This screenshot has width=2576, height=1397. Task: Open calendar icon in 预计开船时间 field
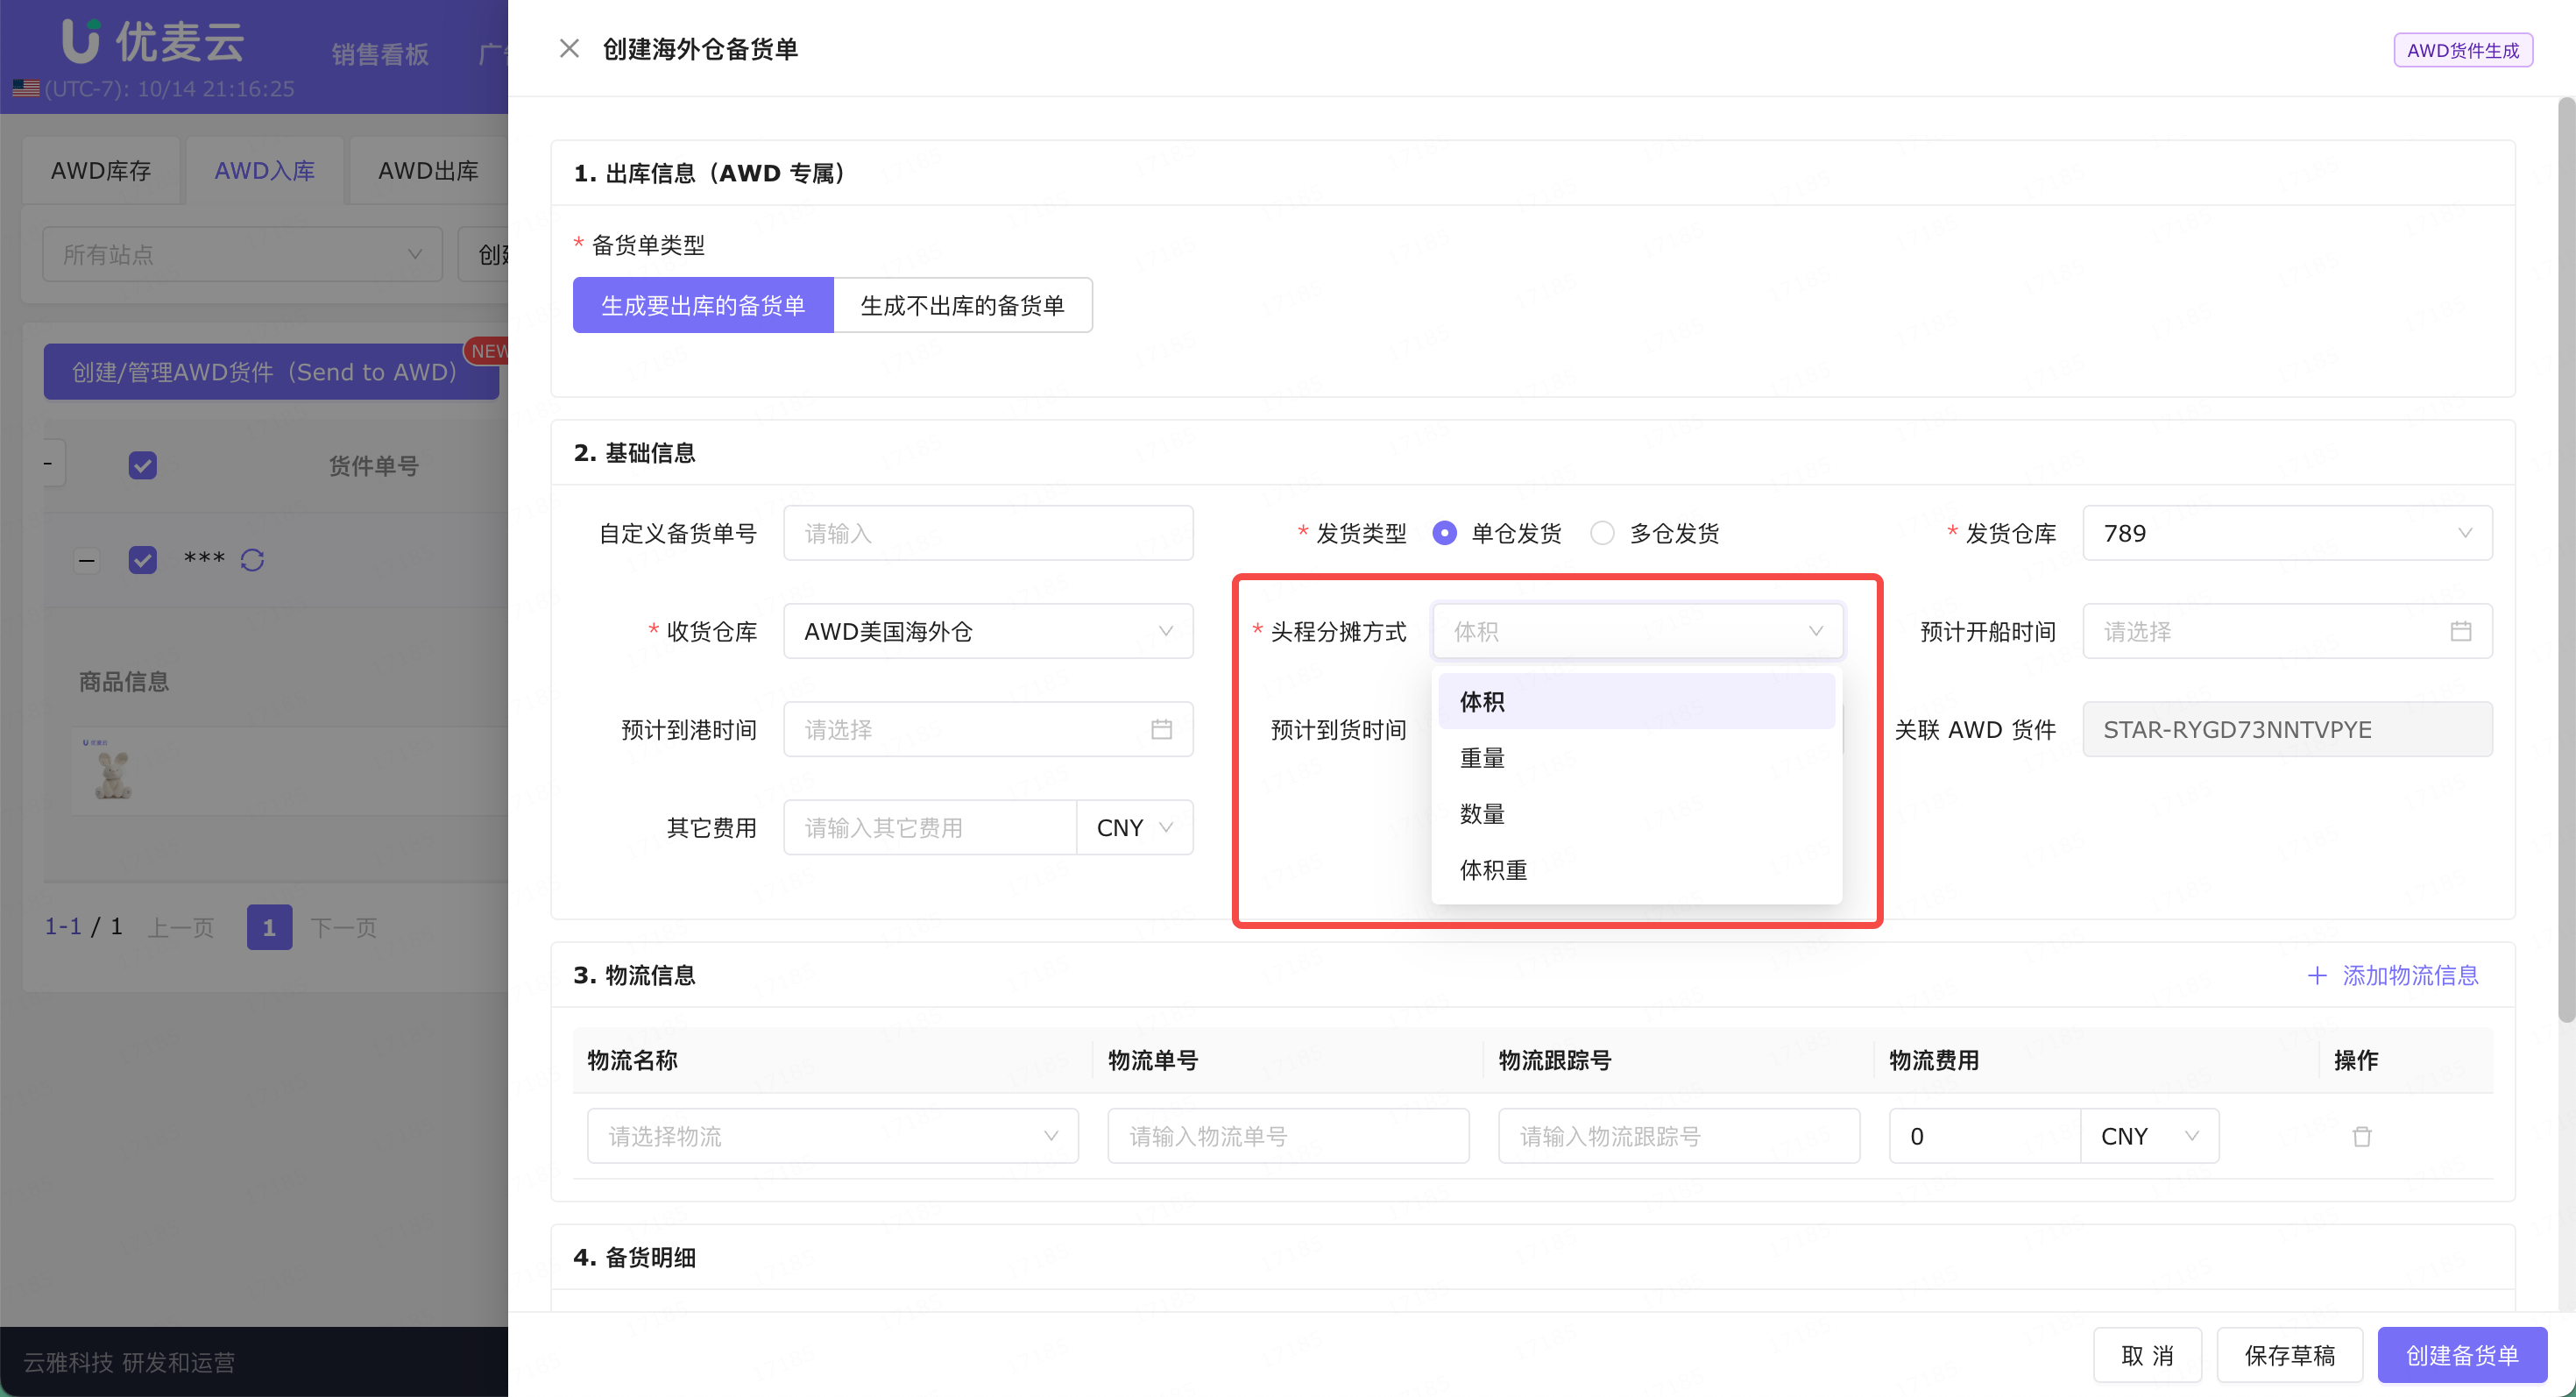2460,631
